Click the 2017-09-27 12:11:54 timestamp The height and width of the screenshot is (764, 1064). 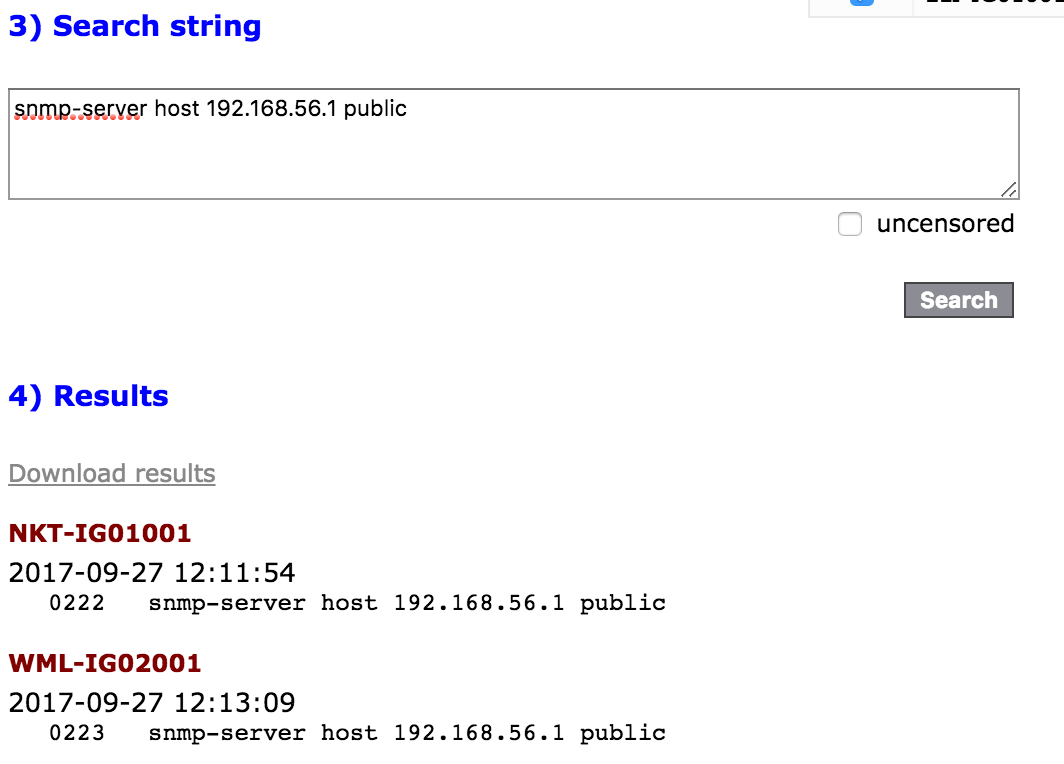click(x=152, y=573)
